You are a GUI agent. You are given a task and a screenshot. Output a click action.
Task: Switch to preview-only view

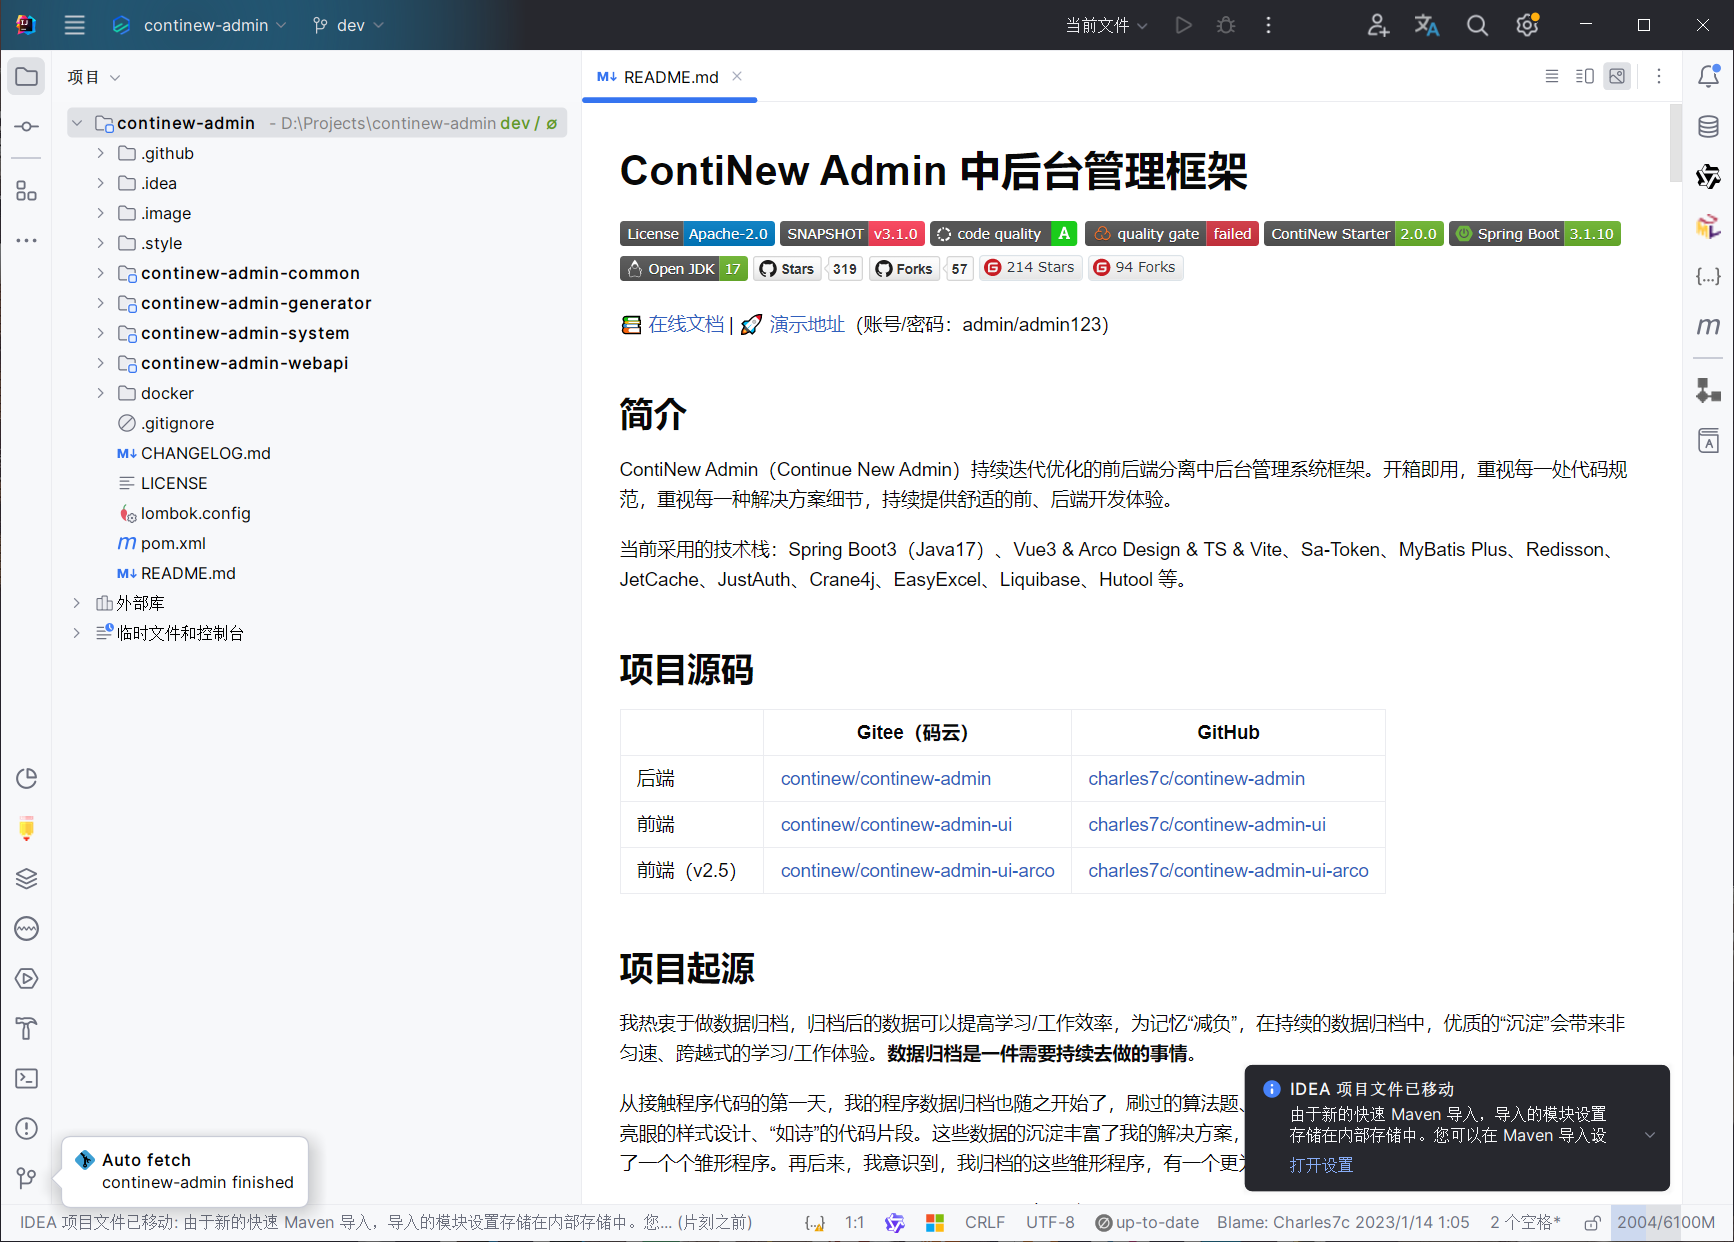[1617, 76]
